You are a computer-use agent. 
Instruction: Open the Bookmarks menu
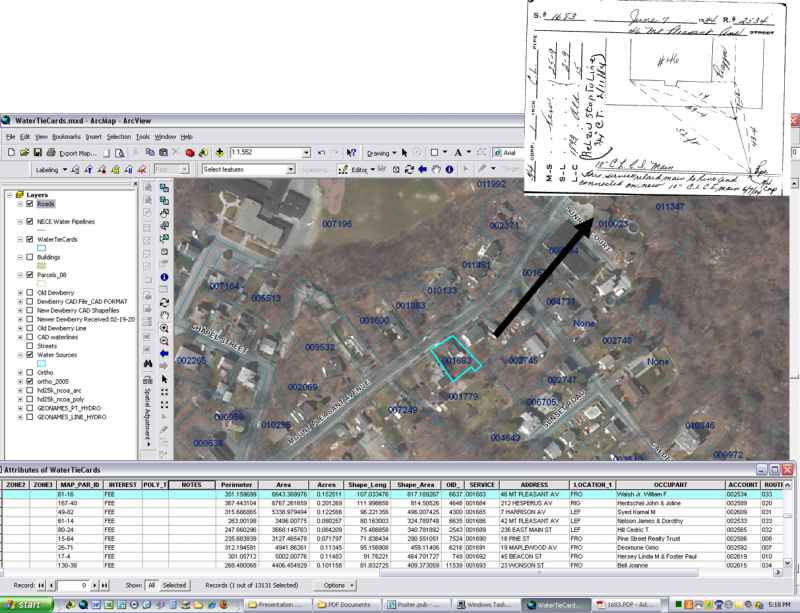[65, 136]
